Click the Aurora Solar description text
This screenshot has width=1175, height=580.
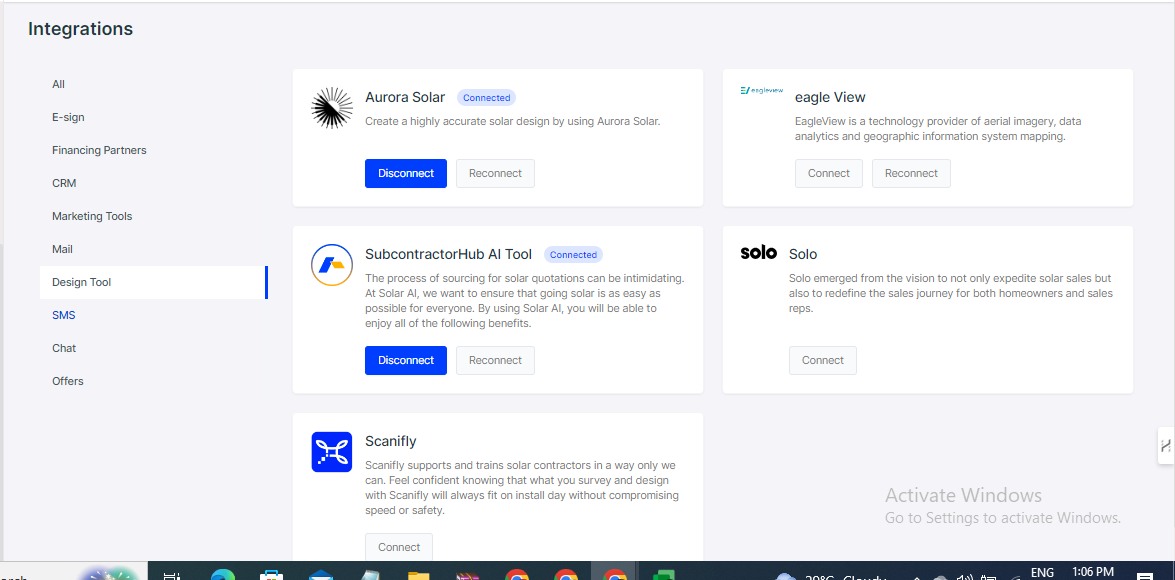pos(513,121)
